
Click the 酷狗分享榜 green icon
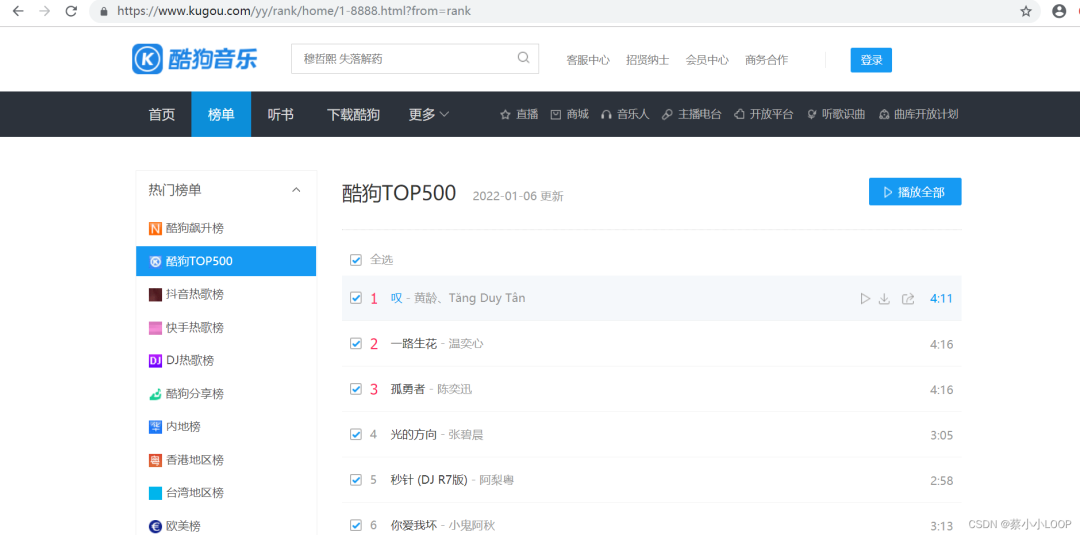(155, 394)
